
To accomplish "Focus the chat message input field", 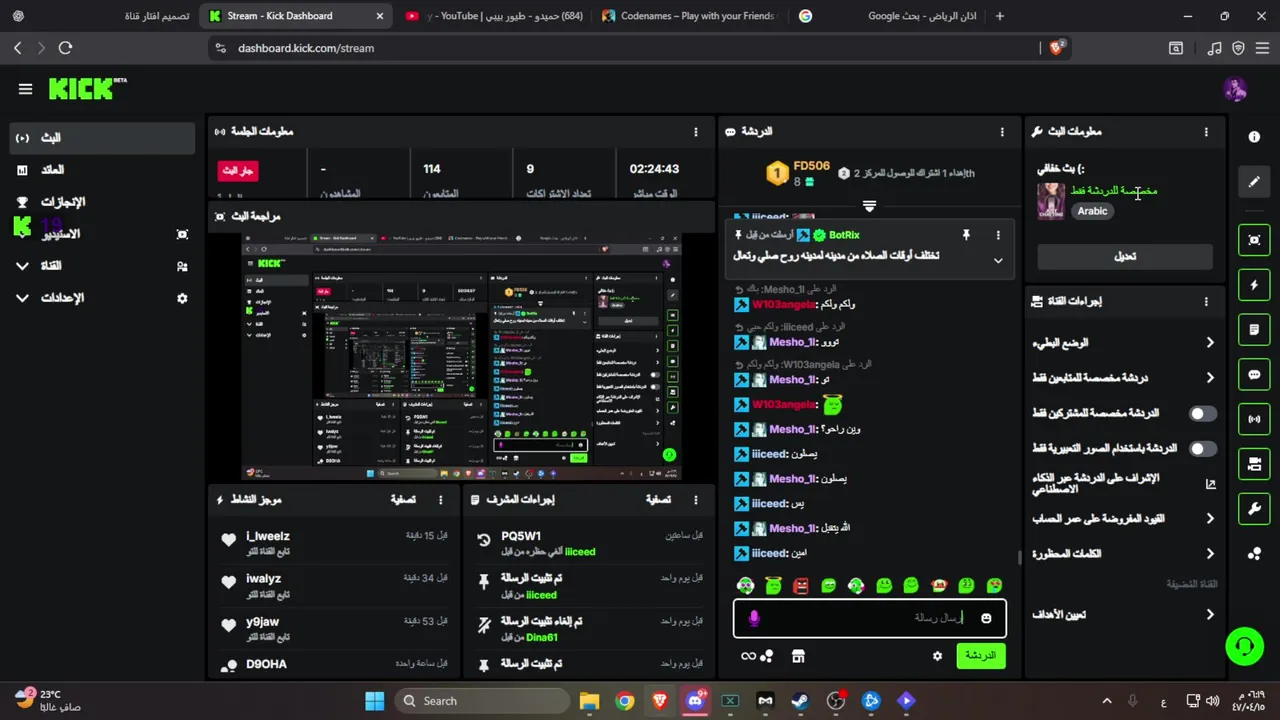I will [x=869, y=618].
